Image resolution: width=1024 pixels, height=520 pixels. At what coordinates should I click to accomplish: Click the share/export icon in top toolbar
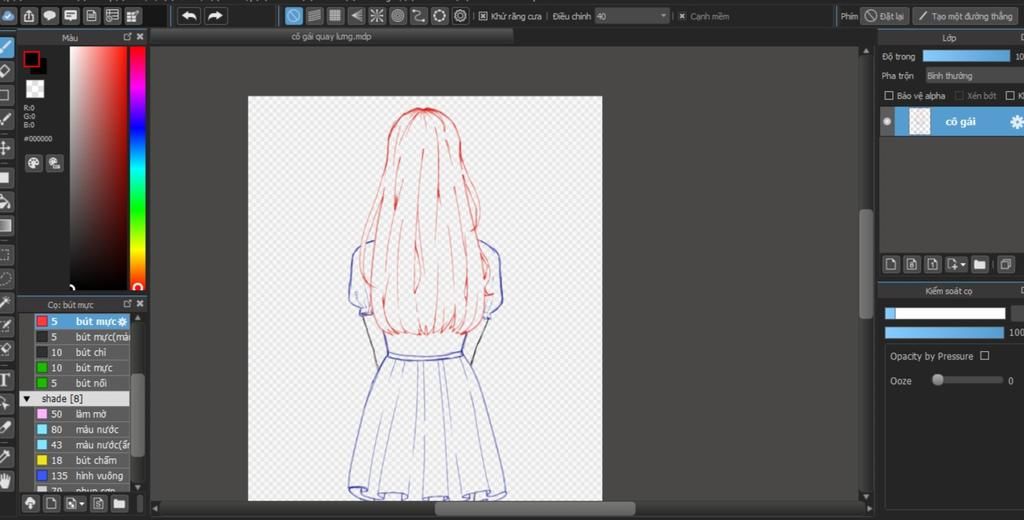tap(29, 16)
